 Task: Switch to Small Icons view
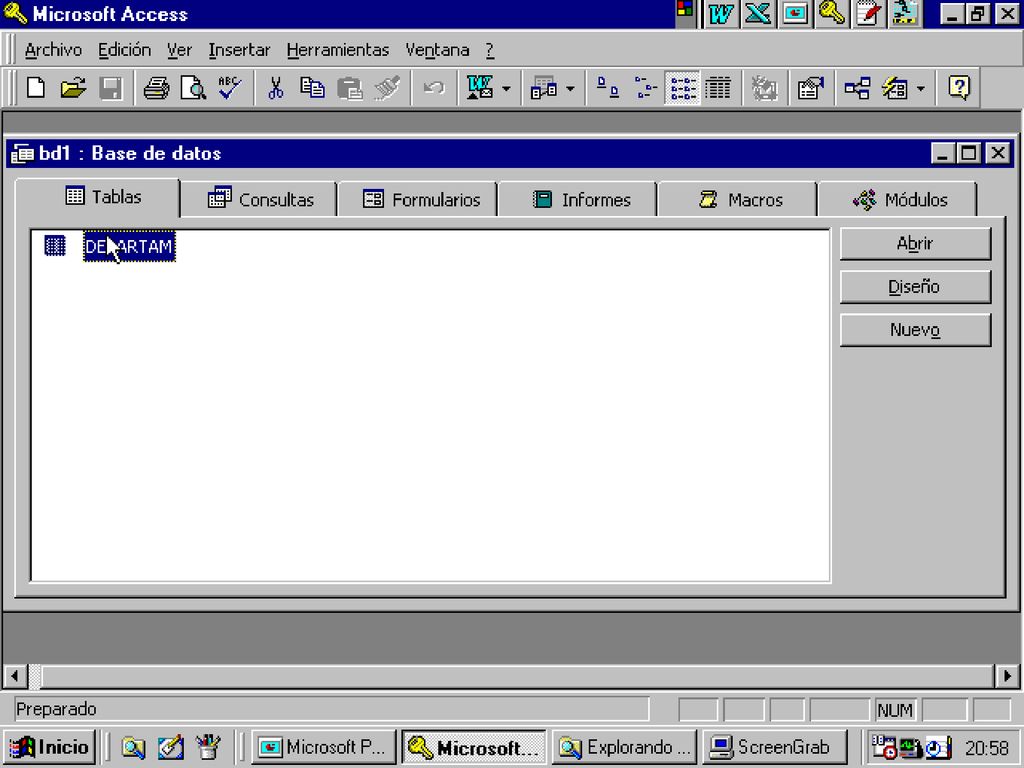[645, 88]
